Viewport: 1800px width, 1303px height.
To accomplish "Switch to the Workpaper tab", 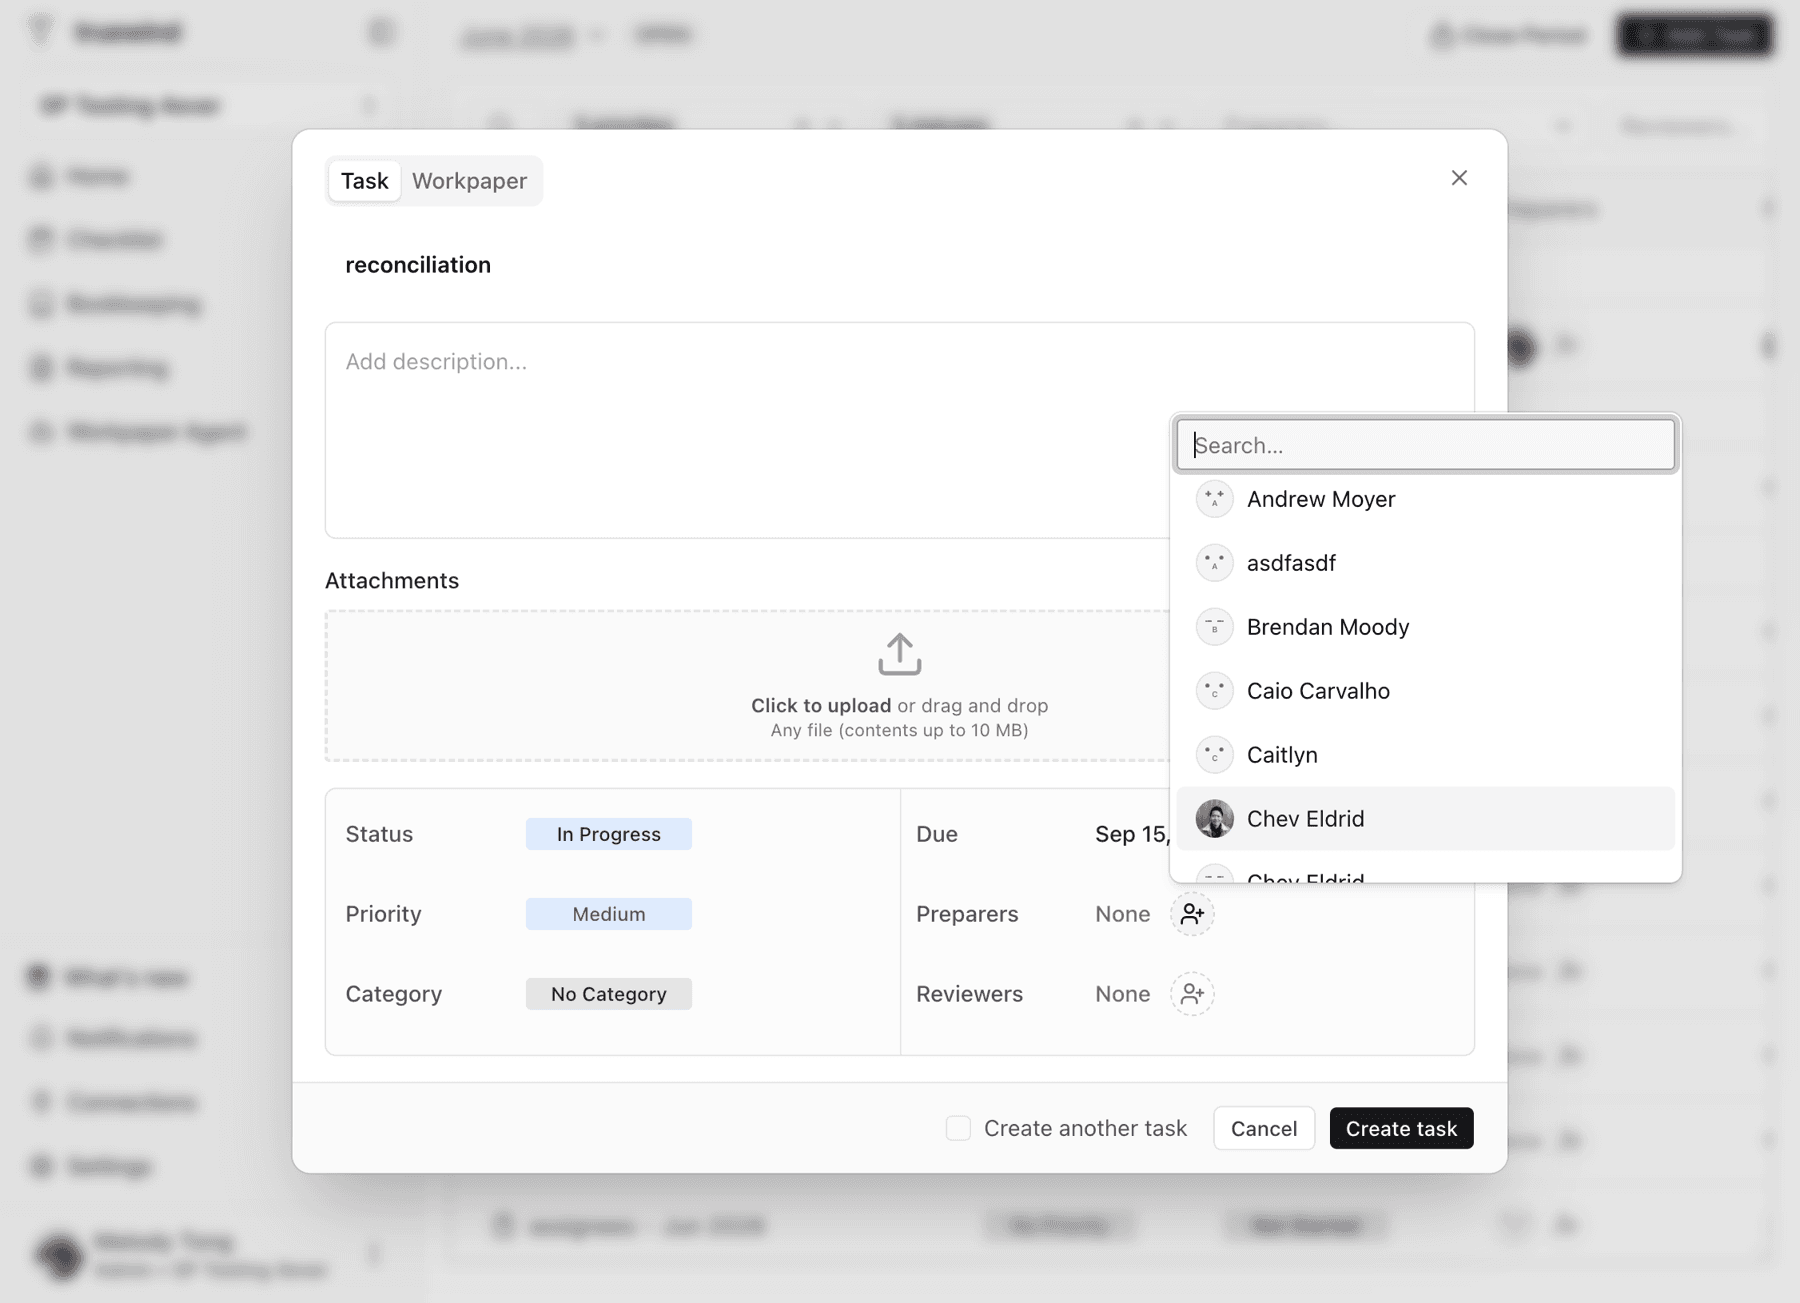I will point(469,181).
